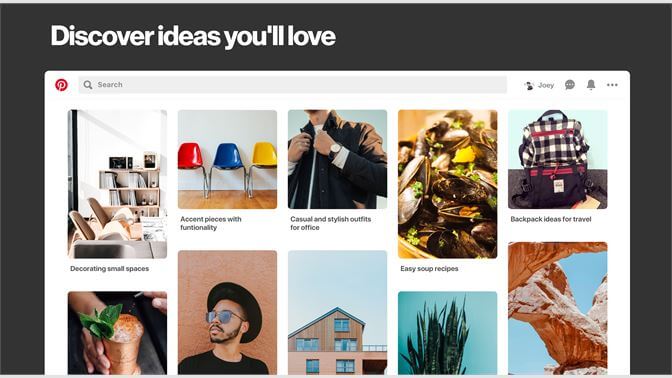Viewport: 672px width, 378px height.
Task: Select the Casual and stylish outfits pin image
Action: point(337,159)
